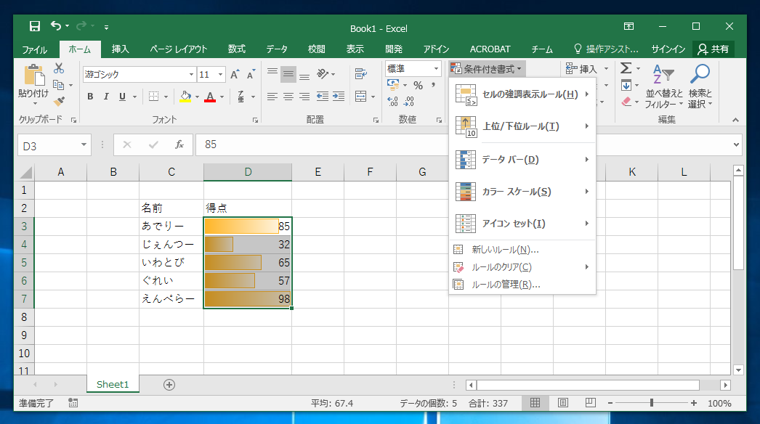Zoom in with plus button
Screen dimensions: 760x424
coord(694,403)
